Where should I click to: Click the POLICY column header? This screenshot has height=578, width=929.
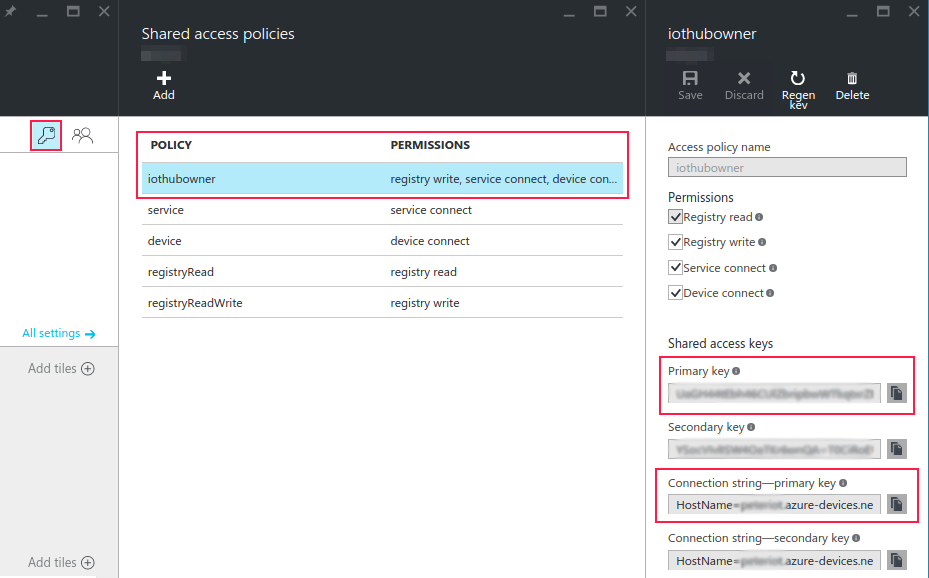pos(171,145)
